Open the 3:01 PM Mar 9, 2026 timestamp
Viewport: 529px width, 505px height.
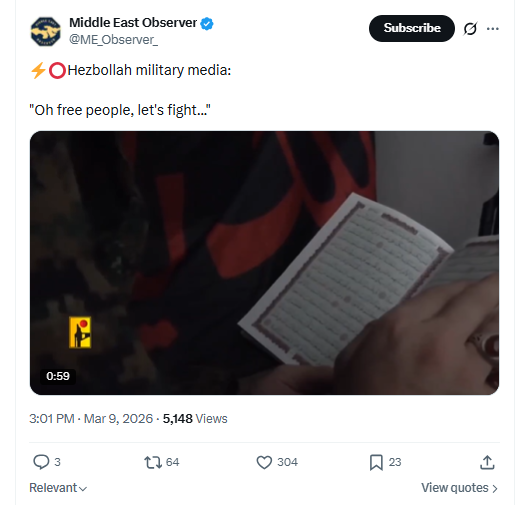click(91, 419)
